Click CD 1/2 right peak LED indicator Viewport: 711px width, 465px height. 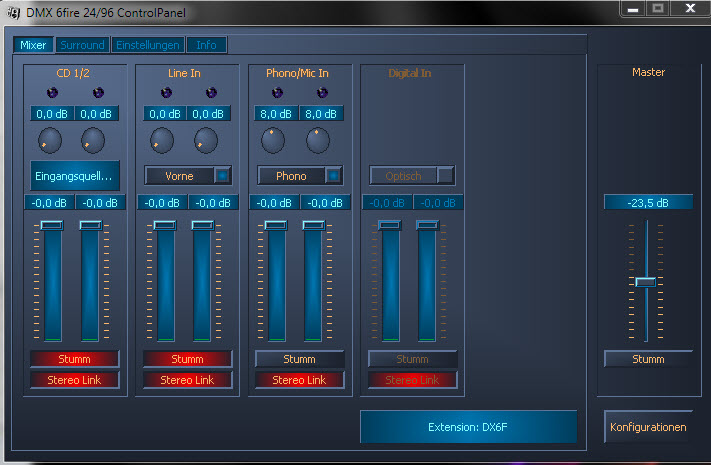click(x=98, y=93)
